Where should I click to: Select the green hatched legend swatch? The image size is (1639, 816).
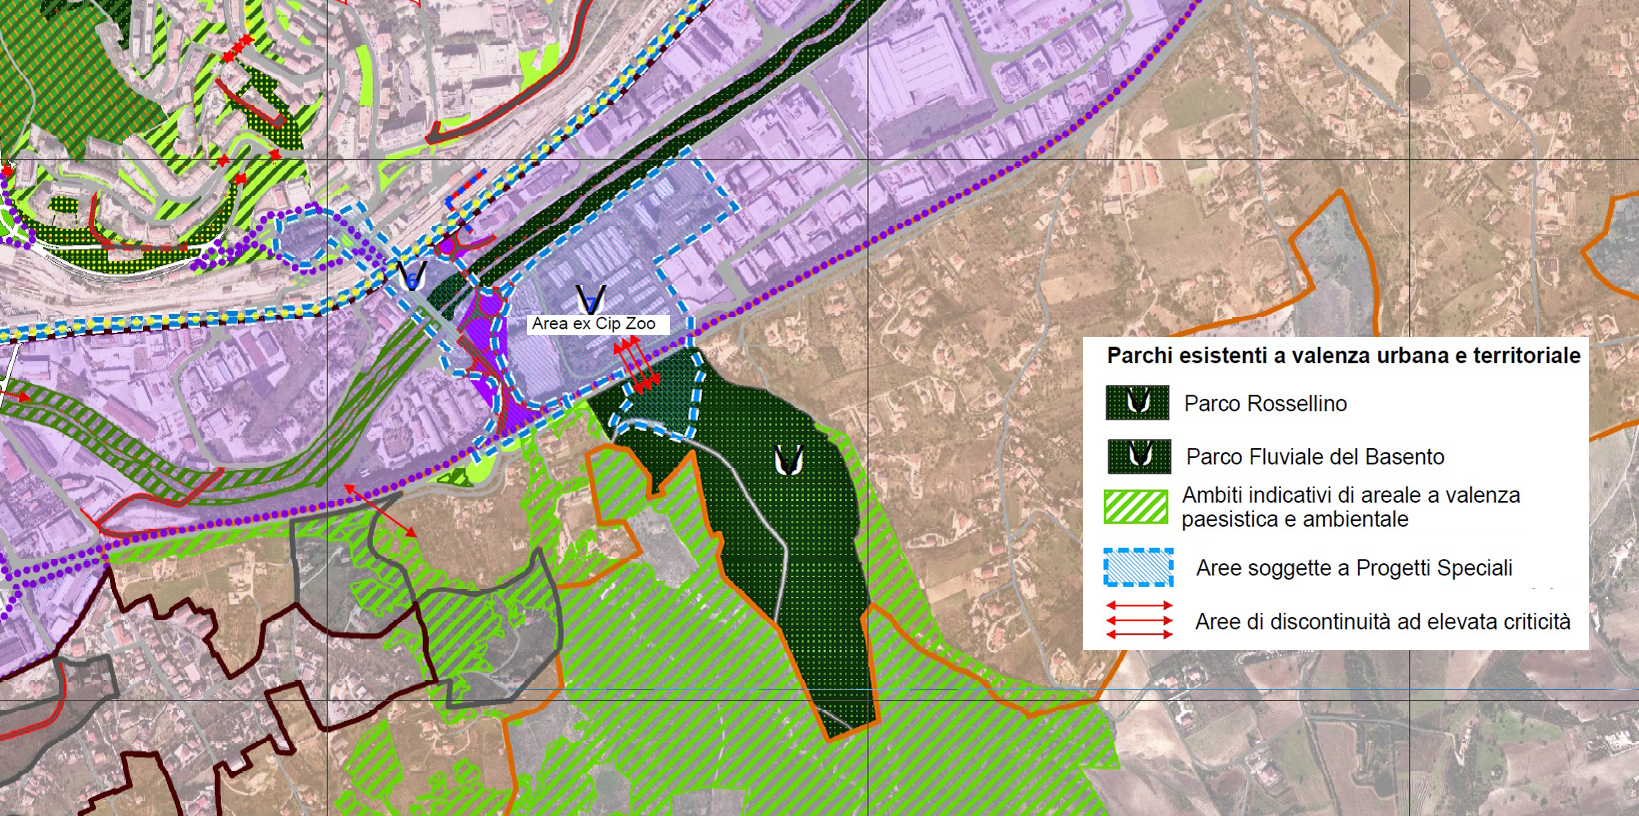click(1136, 507)
